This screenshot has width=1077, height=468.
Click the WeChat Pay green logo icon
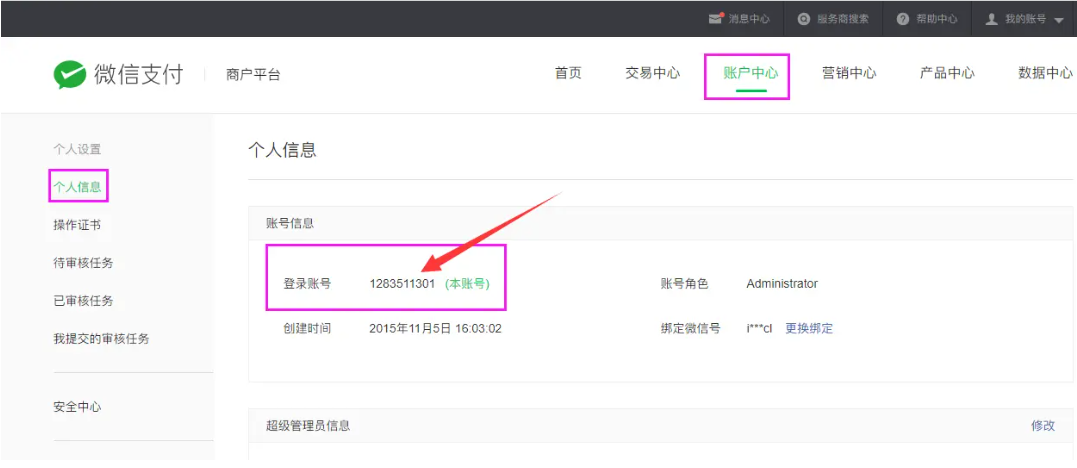(x=69, y=75)
